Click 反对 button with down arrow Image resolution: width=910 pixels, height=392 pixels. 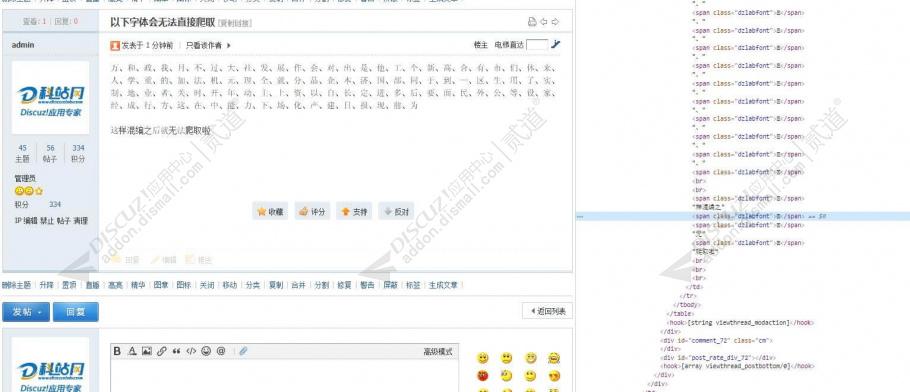[396, 211]
